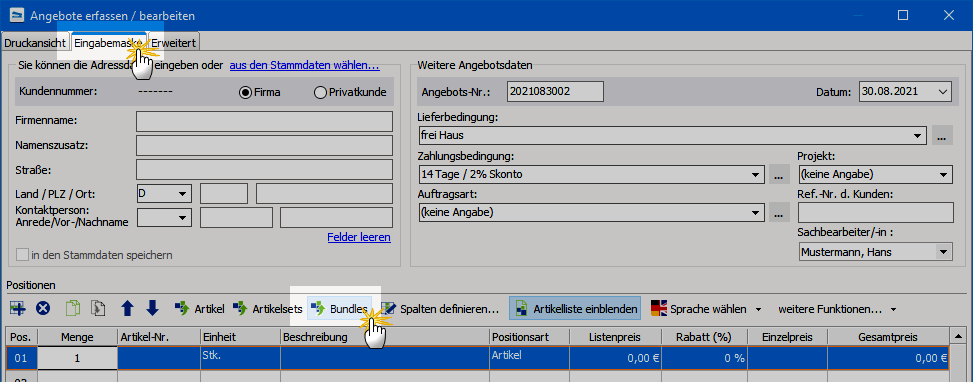973x382 pixels.
Task: Open Sachbearbeiter/-in dropdown list
Action: pyautogui.click(x=944, y=252)
